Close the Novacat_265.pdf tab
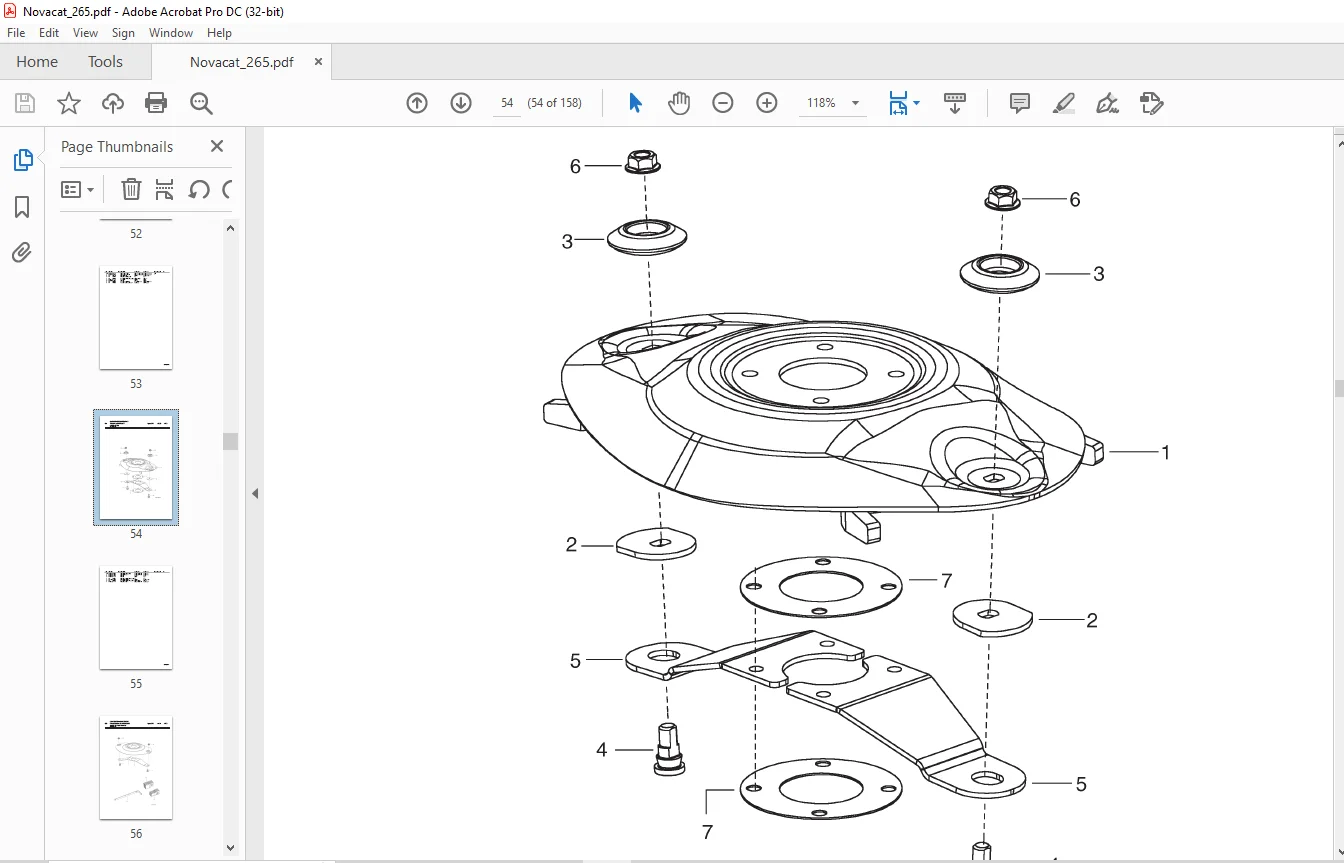The width and height of the screenshot is (1344, 863). pyautogui.click(x=318, y=62)
